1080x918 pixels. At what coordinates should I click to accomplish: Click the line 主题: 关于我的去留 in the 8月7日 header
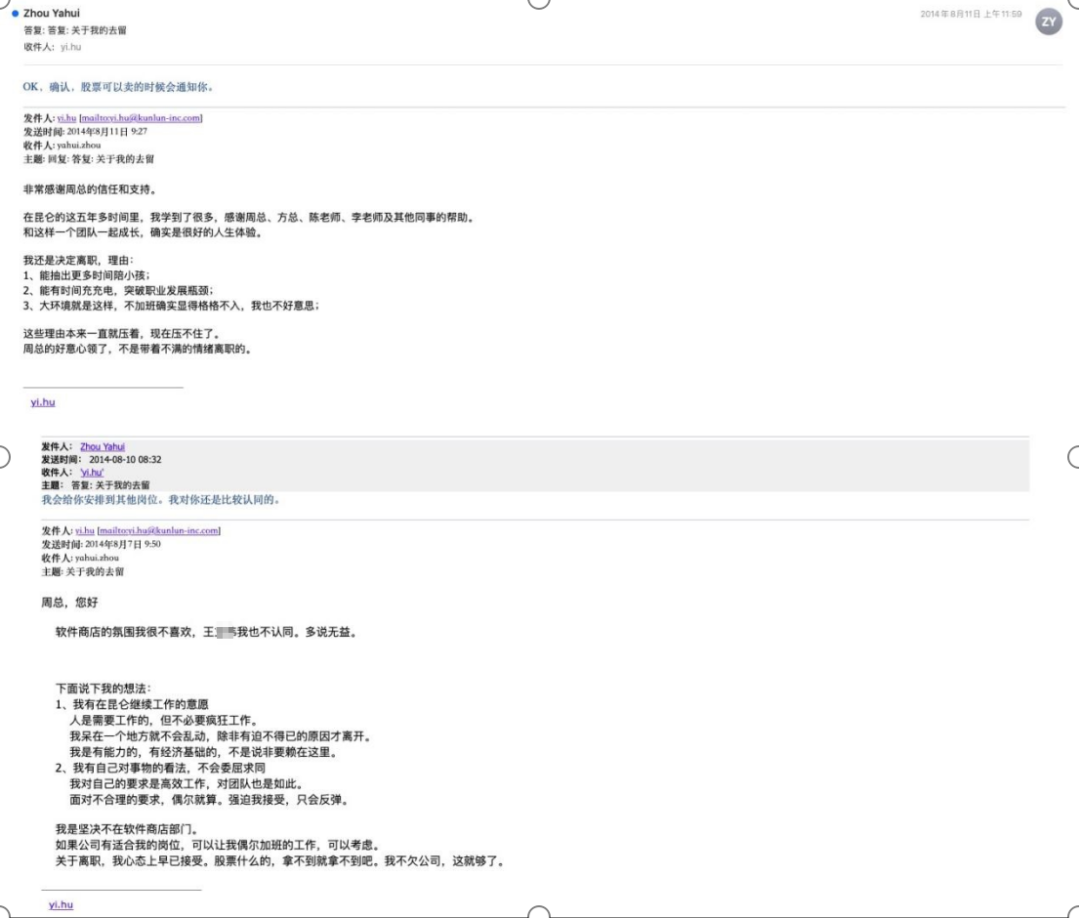83,572
